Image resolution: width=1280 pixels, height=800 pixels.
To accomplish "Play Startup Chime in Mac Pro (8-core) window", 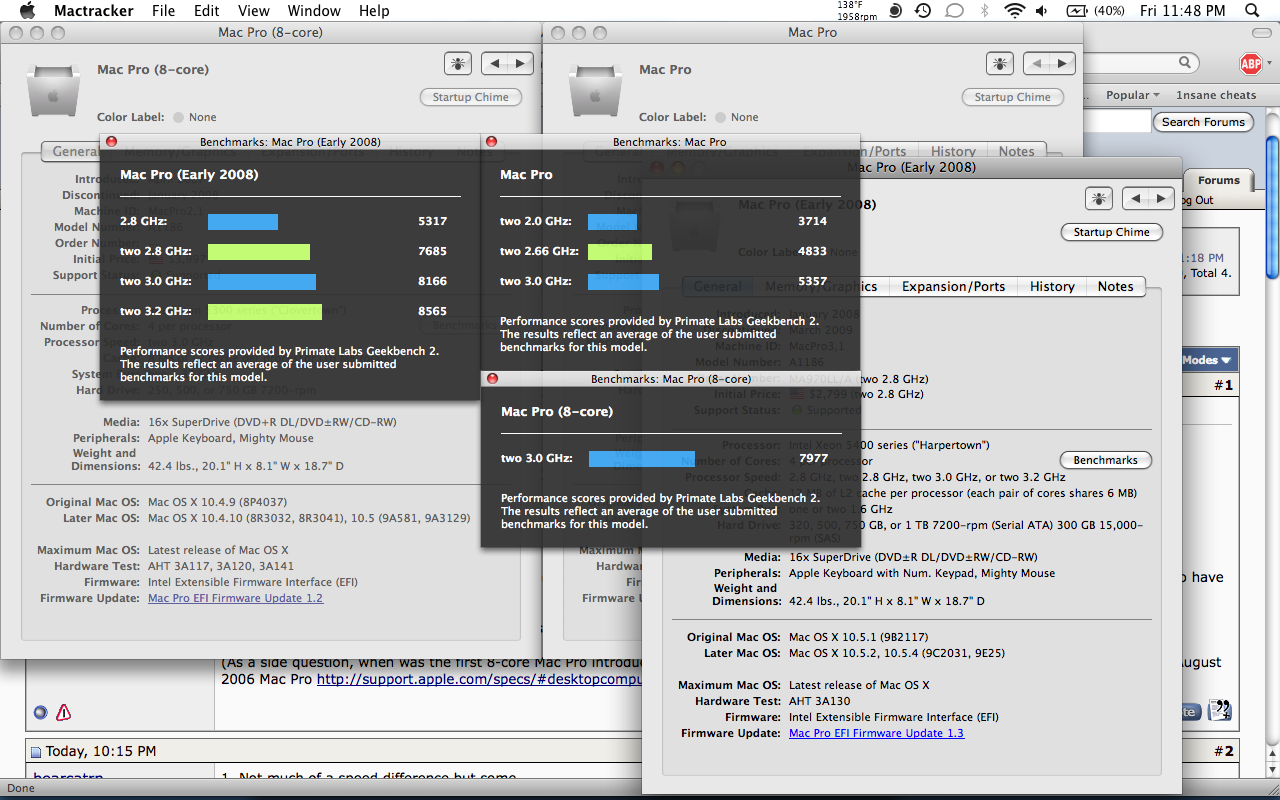I will coord(470,97).
